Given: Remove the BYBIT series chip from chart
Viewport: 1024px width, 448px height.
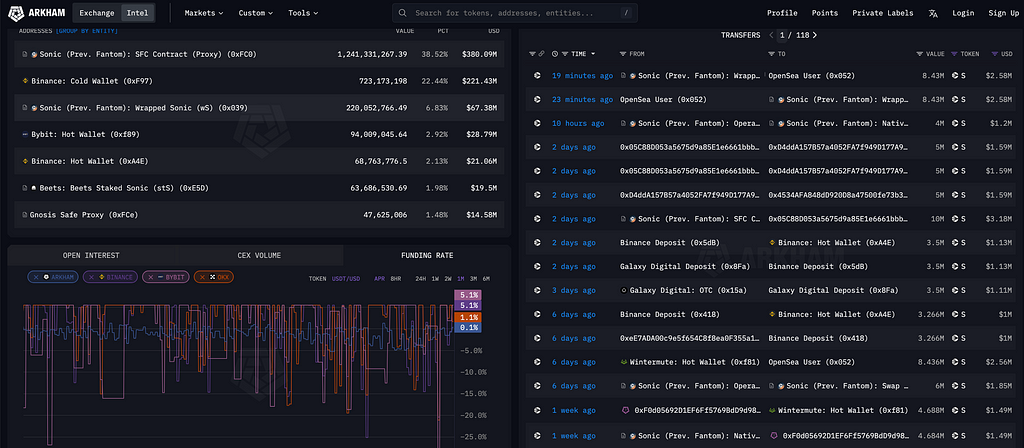Looking at the screenshot, I should tap(151, 277).
